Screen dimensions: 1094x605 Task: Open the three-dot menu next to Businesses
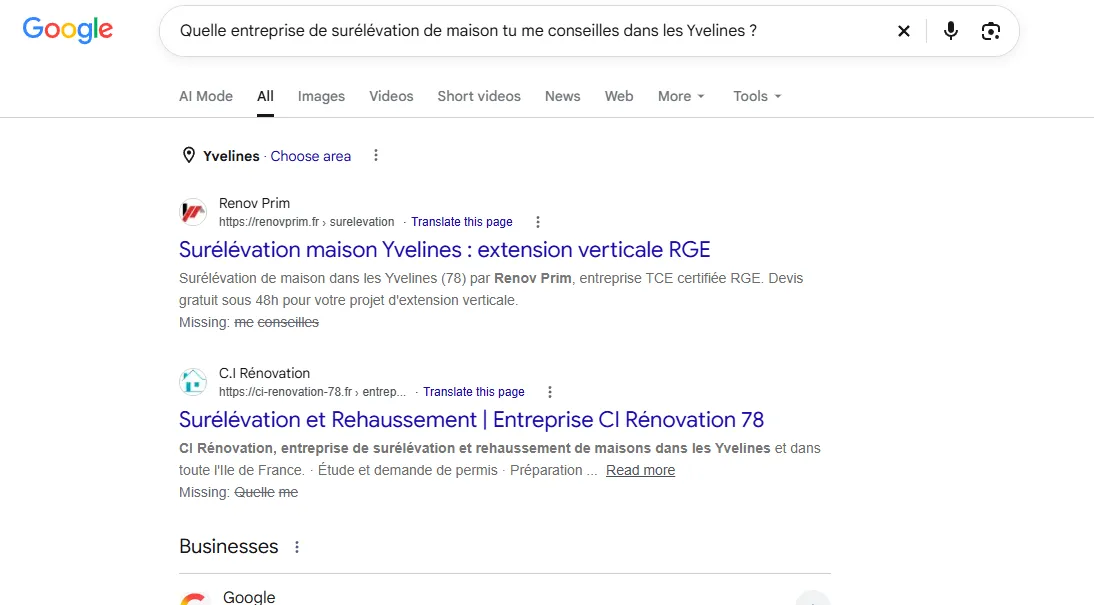point(297,547)
